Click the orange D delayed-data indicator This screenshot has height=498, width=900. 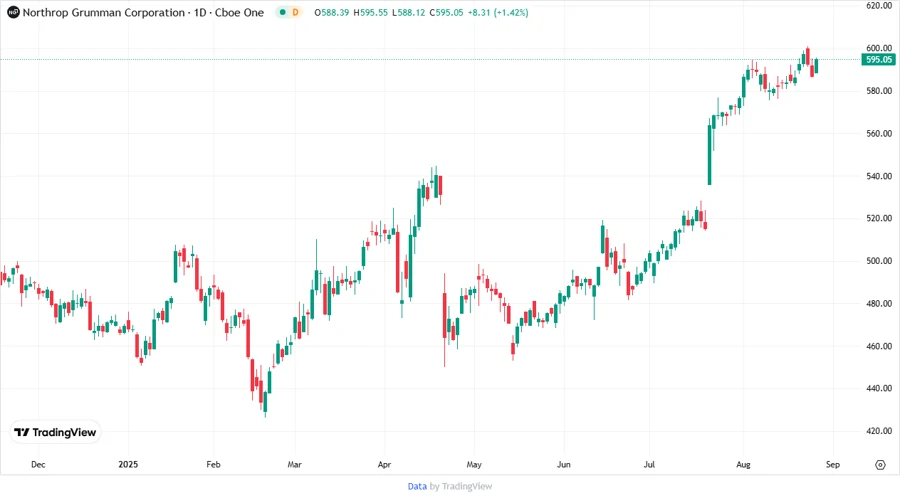tap(296, 13)
